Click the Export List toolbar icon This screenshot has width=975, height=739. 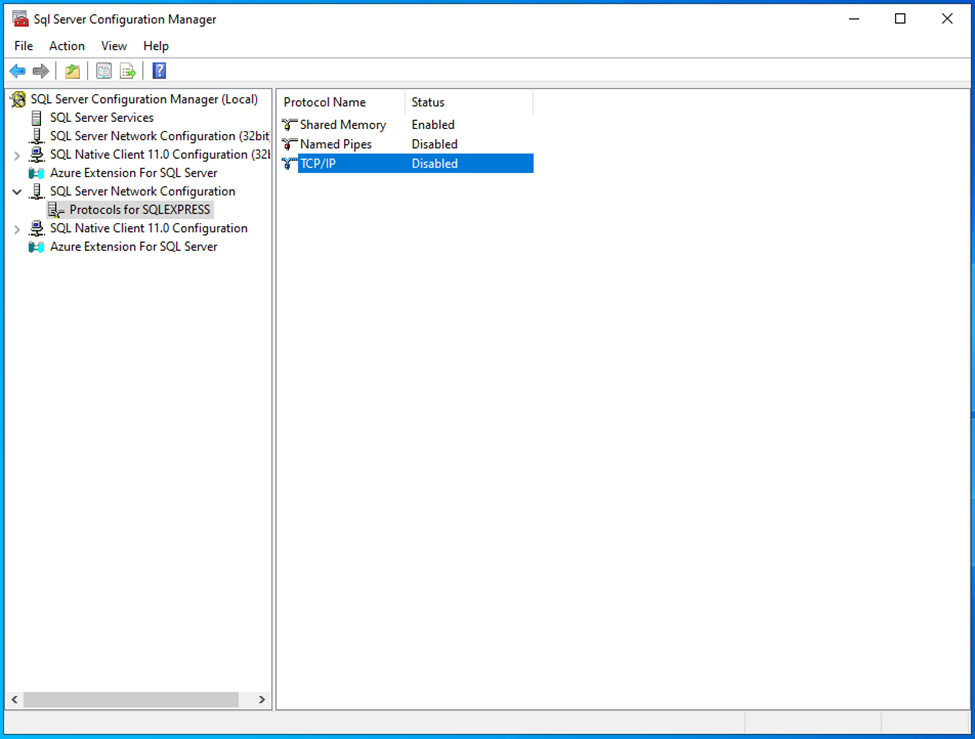128,71
